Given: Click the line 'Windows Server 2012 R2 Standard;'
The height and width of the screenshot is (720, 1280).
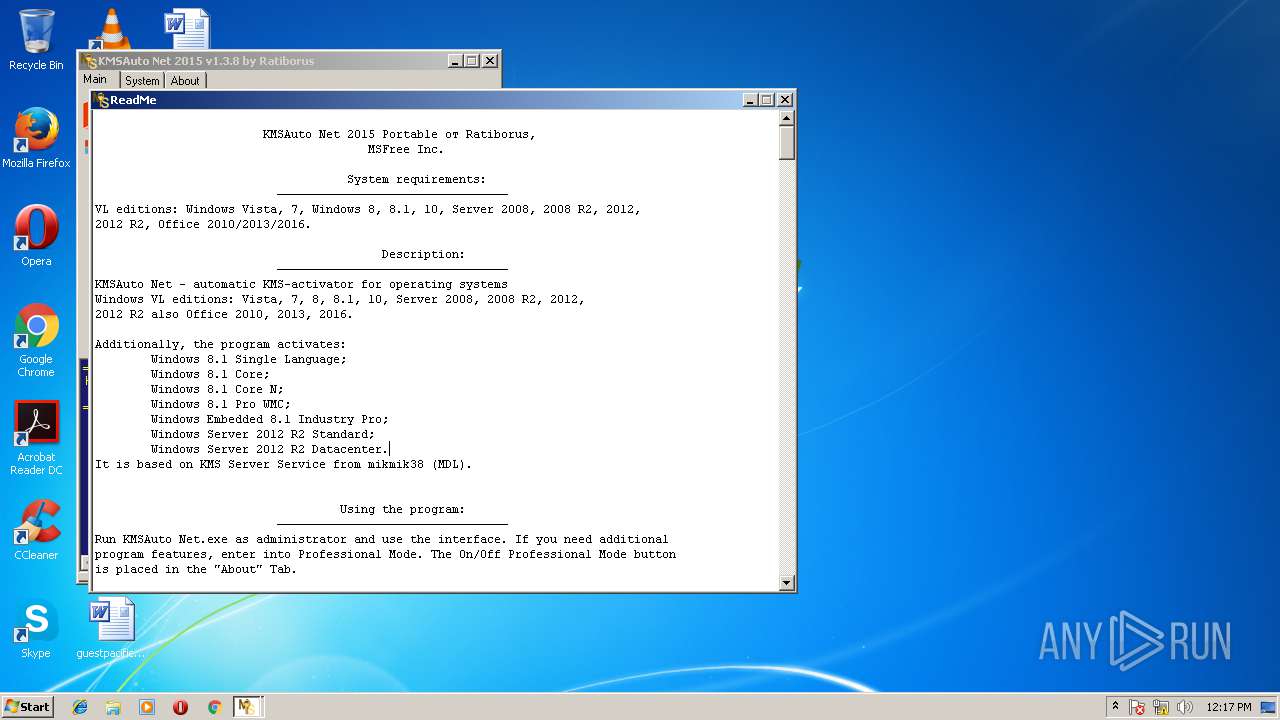Looking at the screenshot, I should [263, 434].
